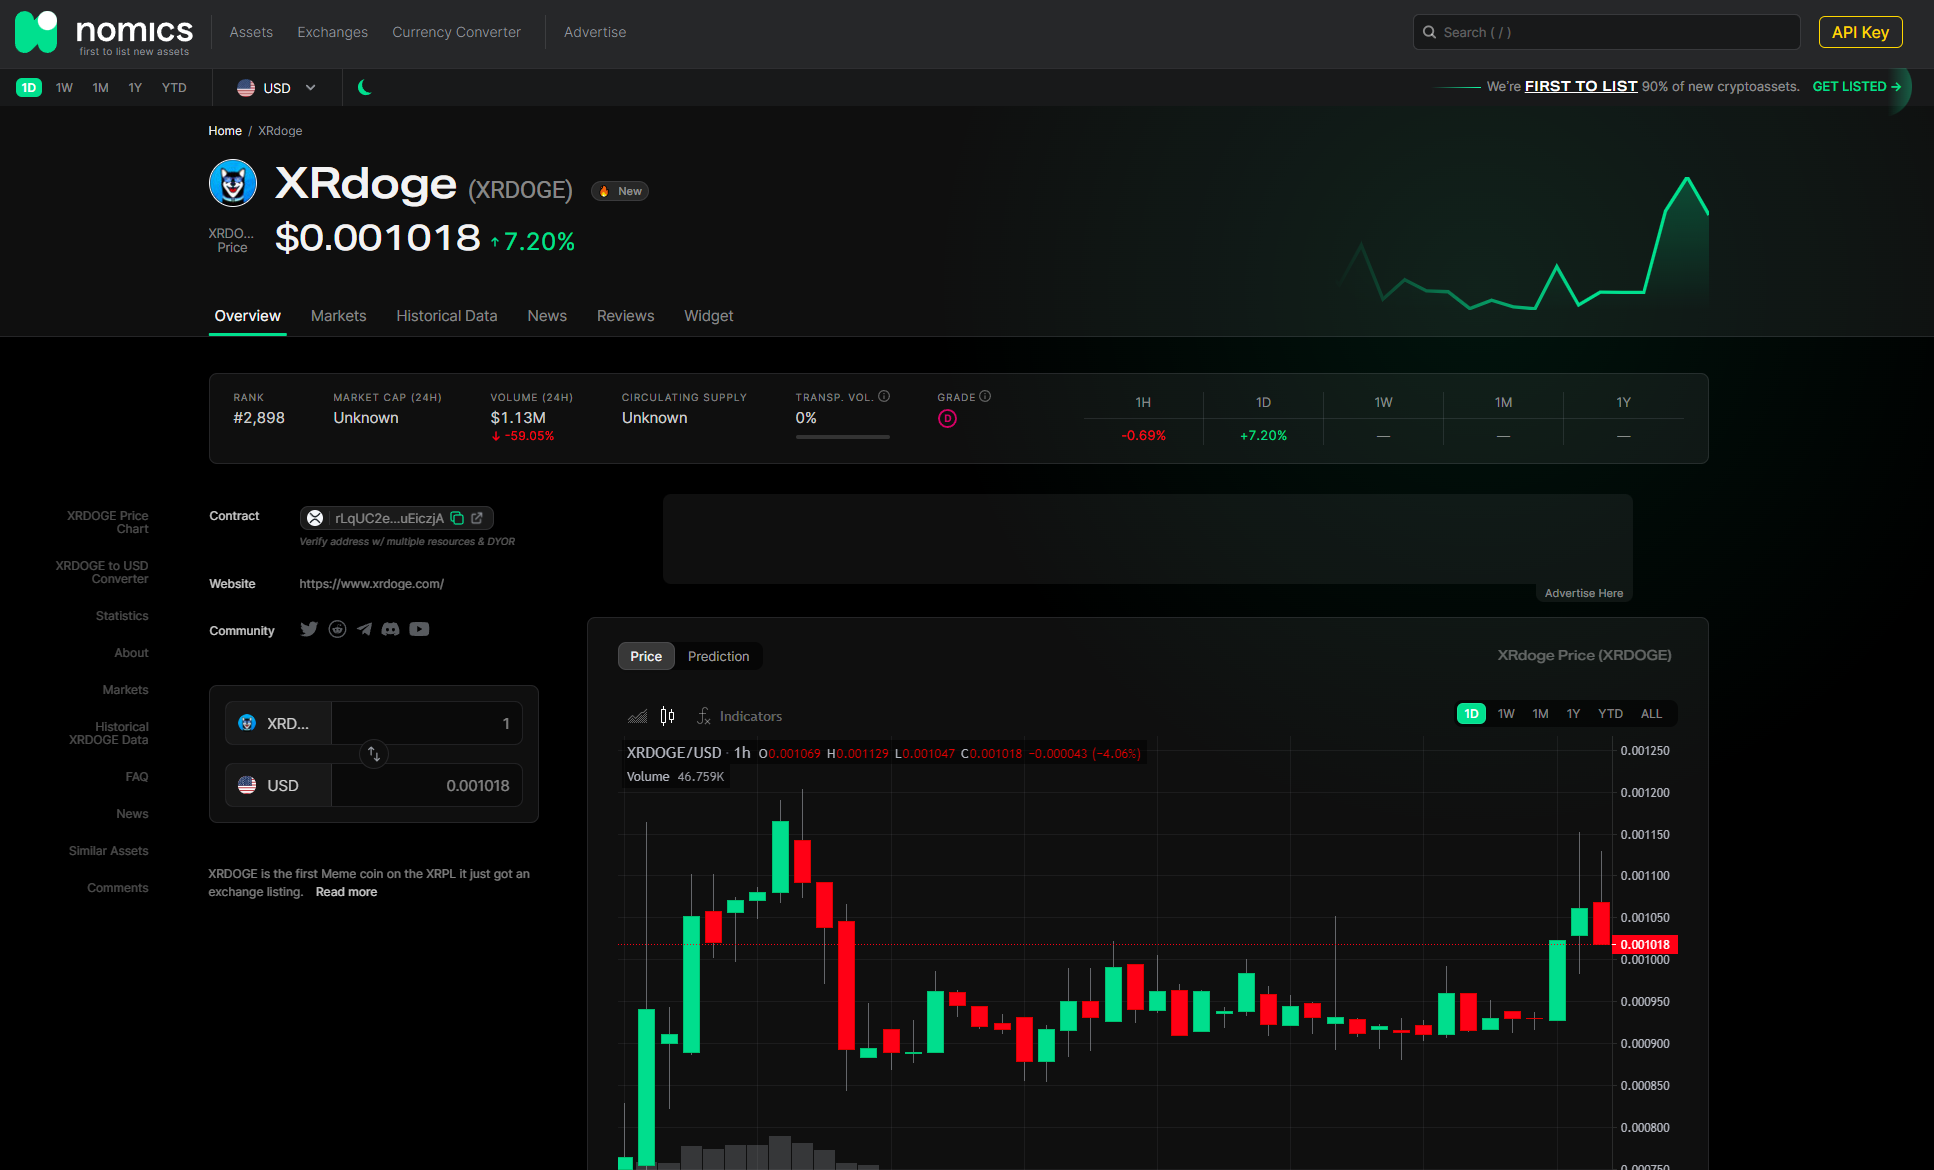Open contract address in external explorer
The height and width of the screenshot is (1170, 1934).
[477, 518]
